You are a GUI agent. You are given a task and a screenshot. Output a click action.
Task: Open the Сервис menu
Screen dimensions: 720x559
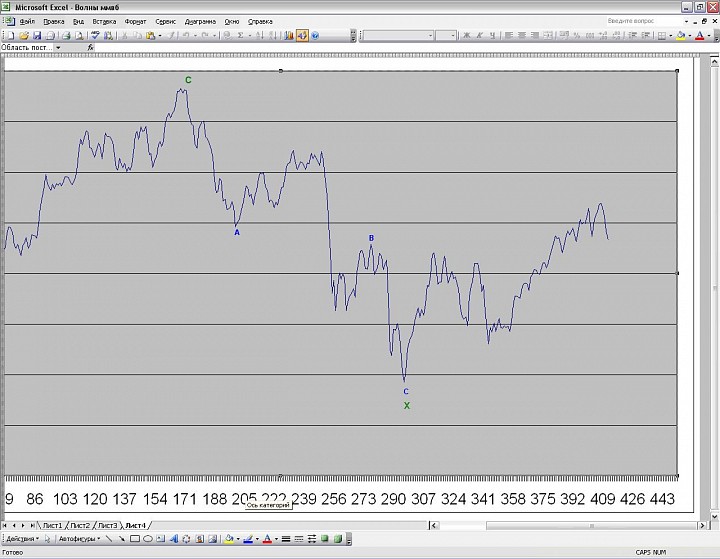click(x=165, y=21)
